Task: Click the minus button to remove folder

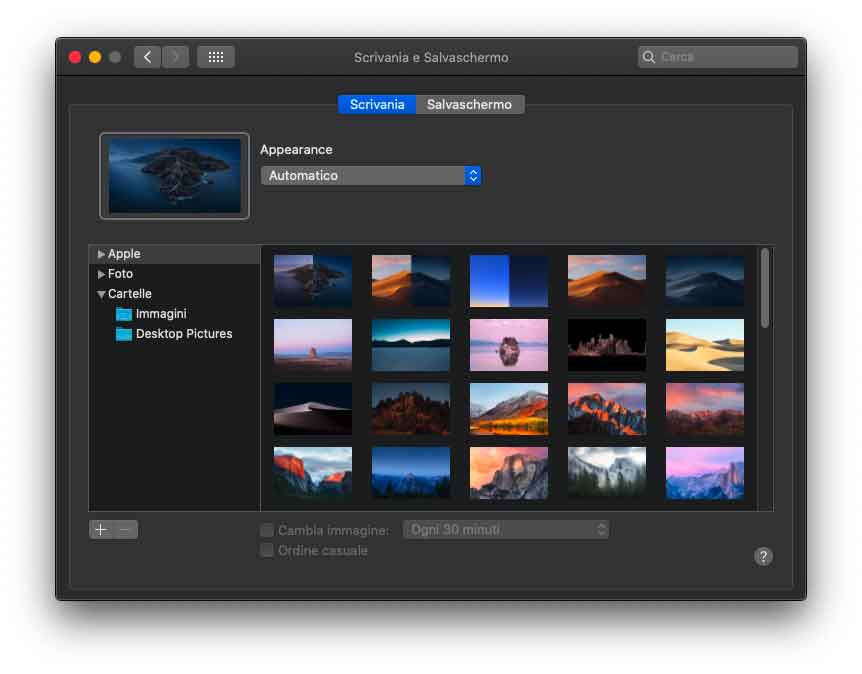Action: tap(126, 530)
